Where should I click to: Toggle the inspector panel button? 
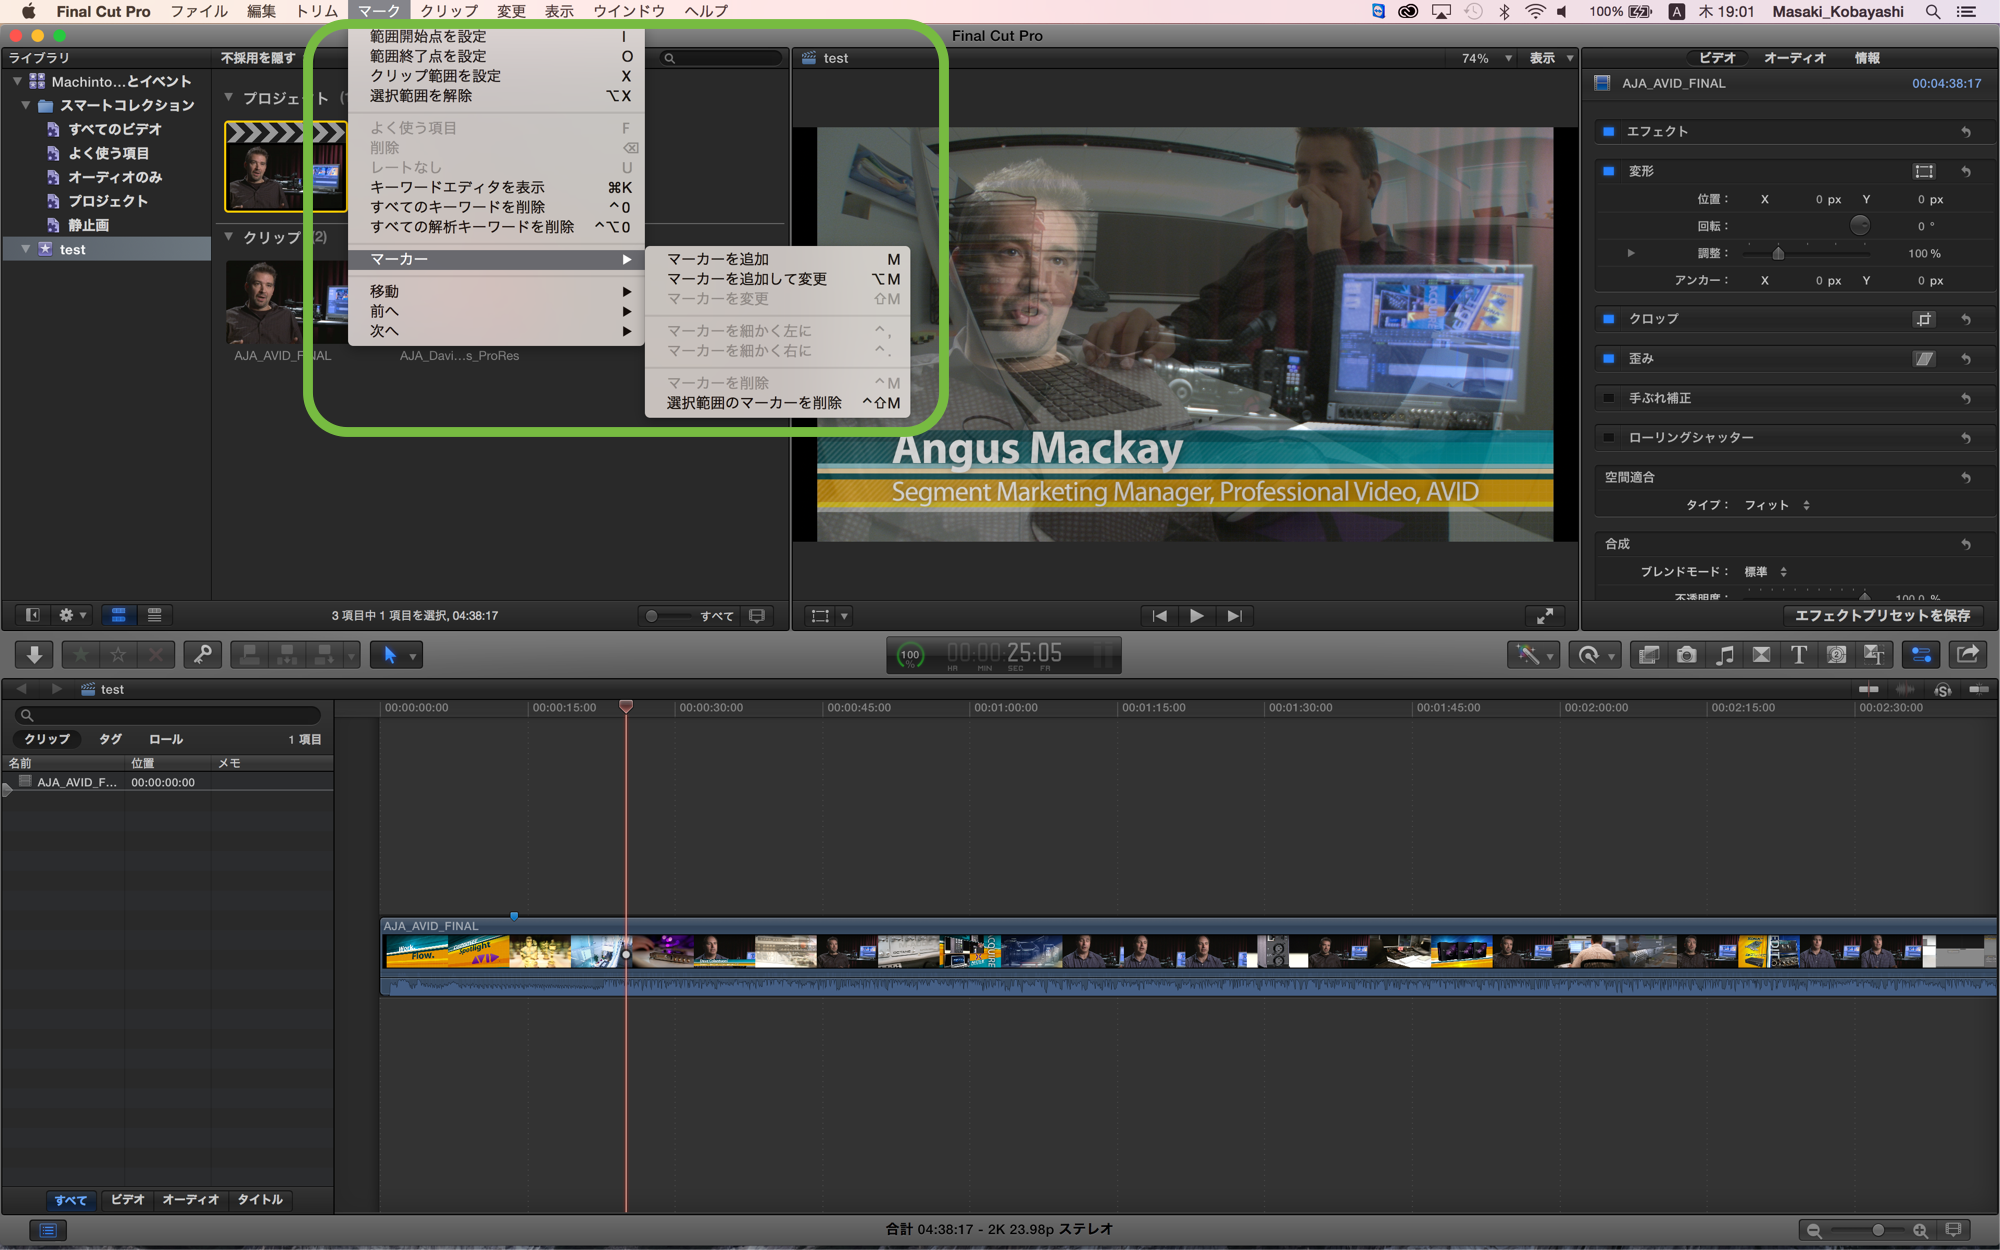1921,655
